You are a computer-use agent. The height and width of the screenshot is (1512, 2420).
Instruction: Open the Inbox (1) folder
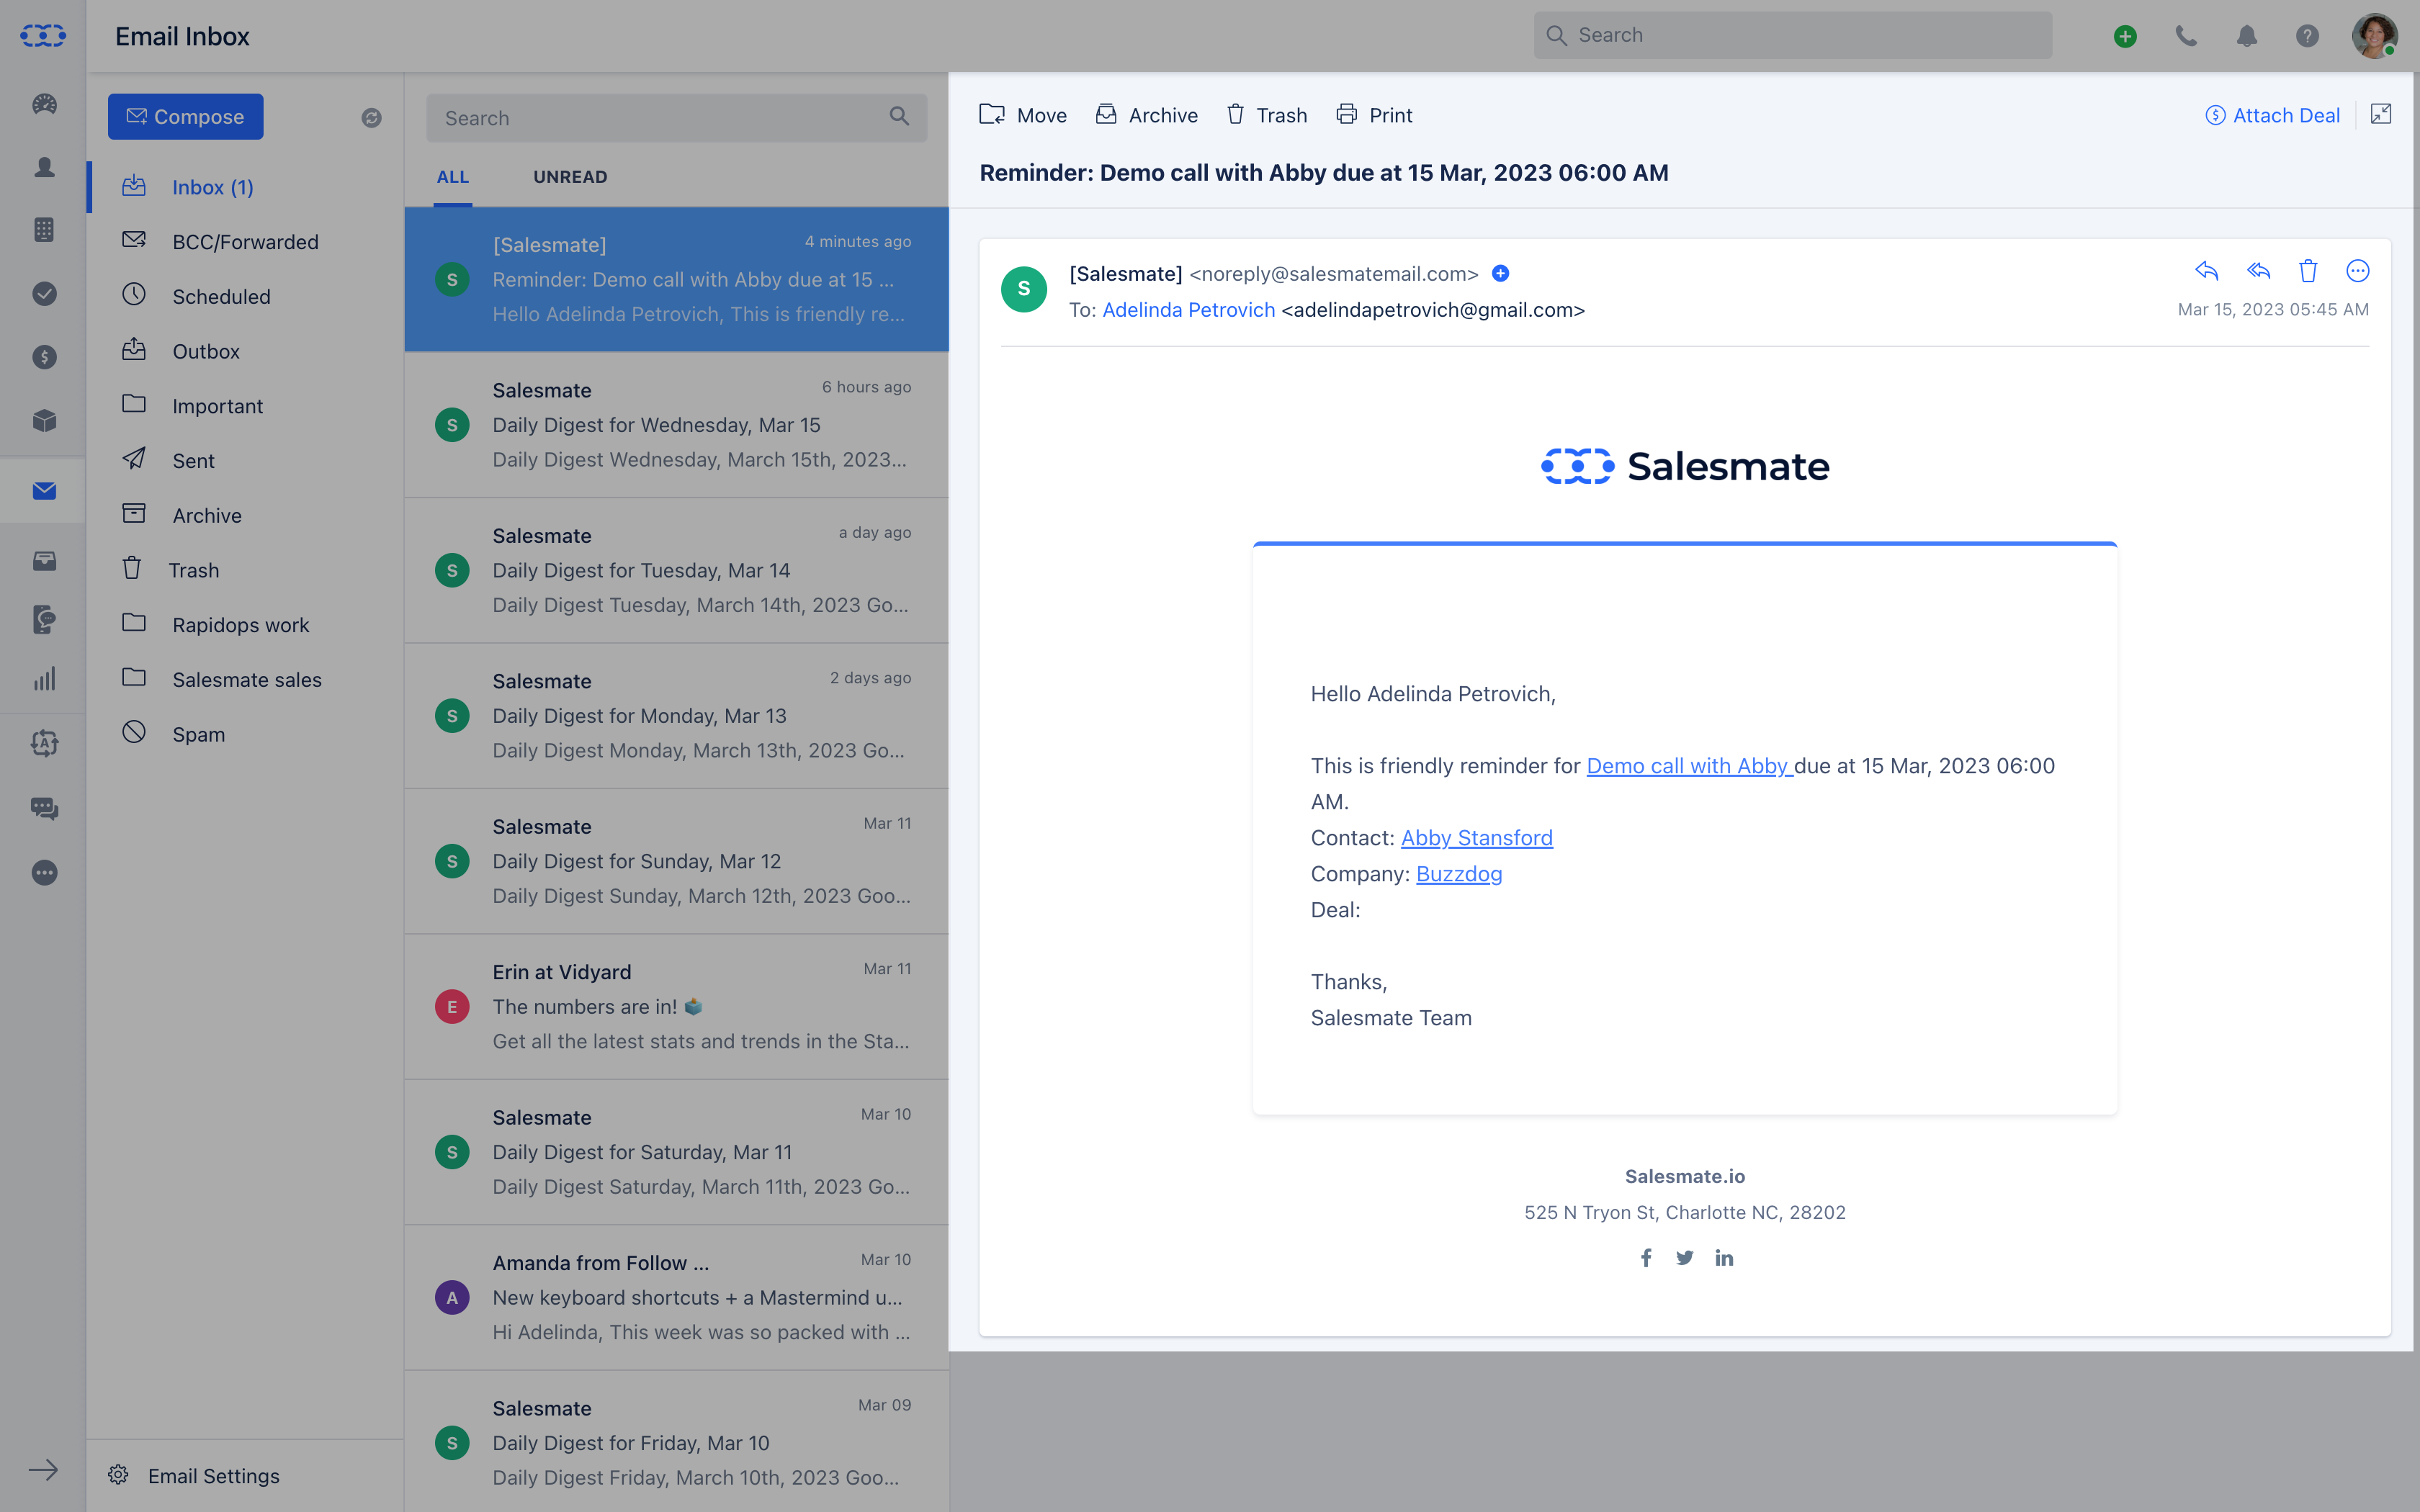point(245,187)
